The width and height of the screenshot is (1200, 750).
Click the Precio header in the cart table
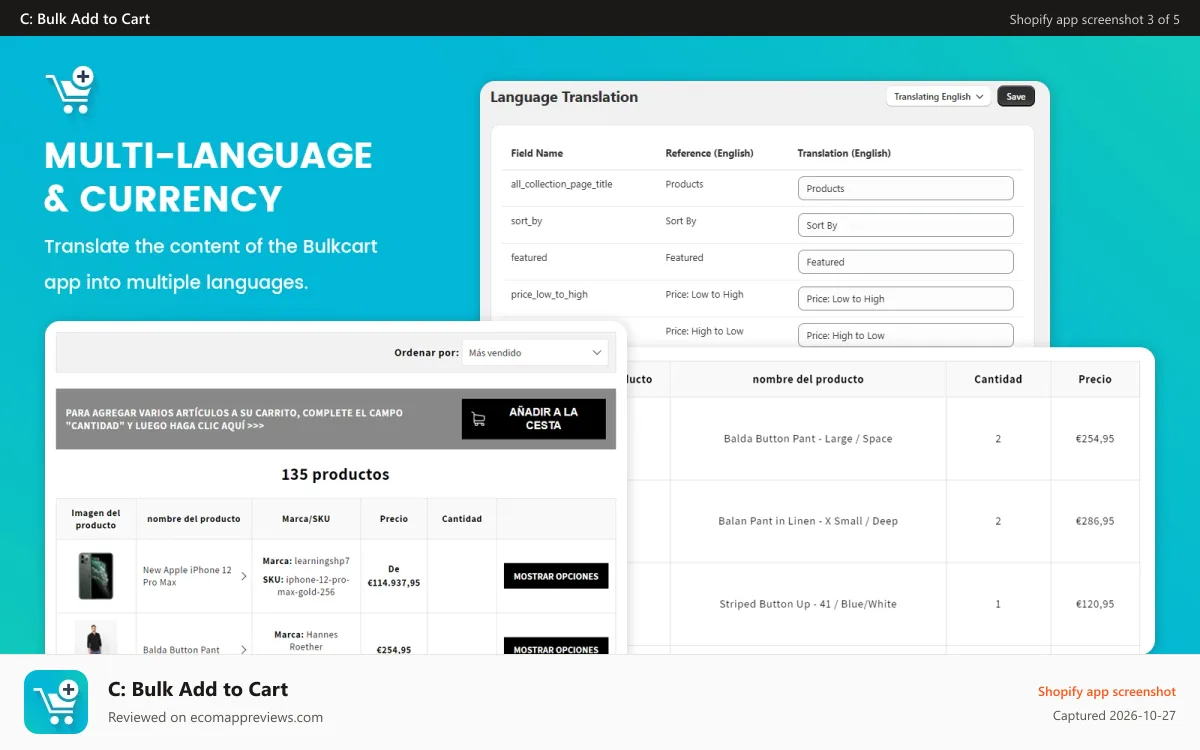1095,379
